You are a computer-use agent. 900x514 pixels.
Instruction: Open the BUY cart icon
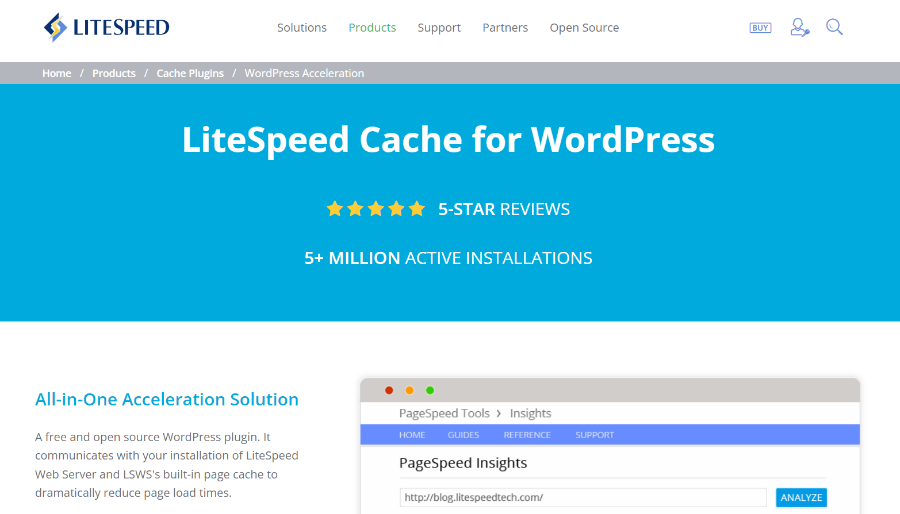[x=760, y=28]
